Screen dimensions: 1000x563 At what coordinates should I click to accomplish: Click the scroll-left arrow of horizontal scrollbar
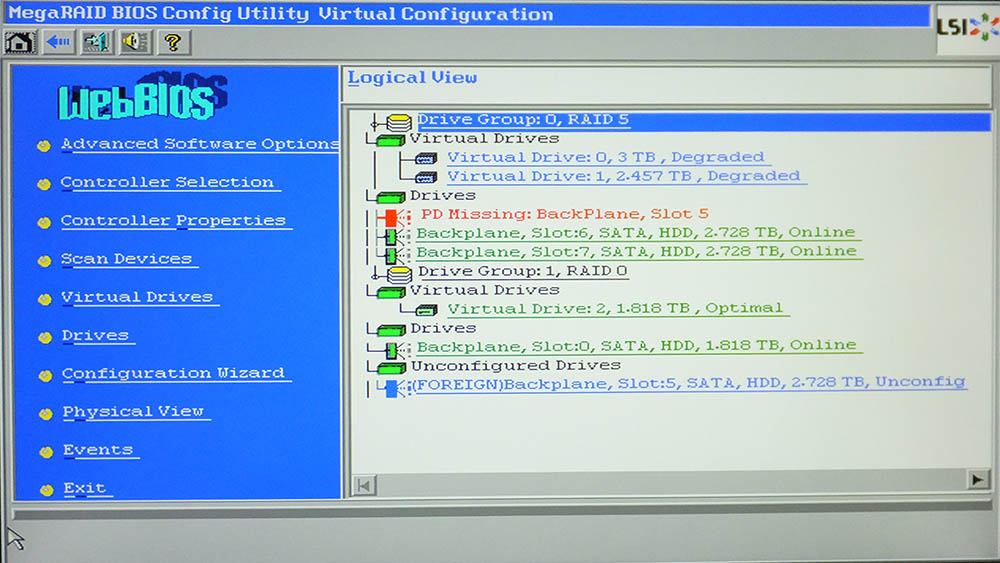click(364, 486)
